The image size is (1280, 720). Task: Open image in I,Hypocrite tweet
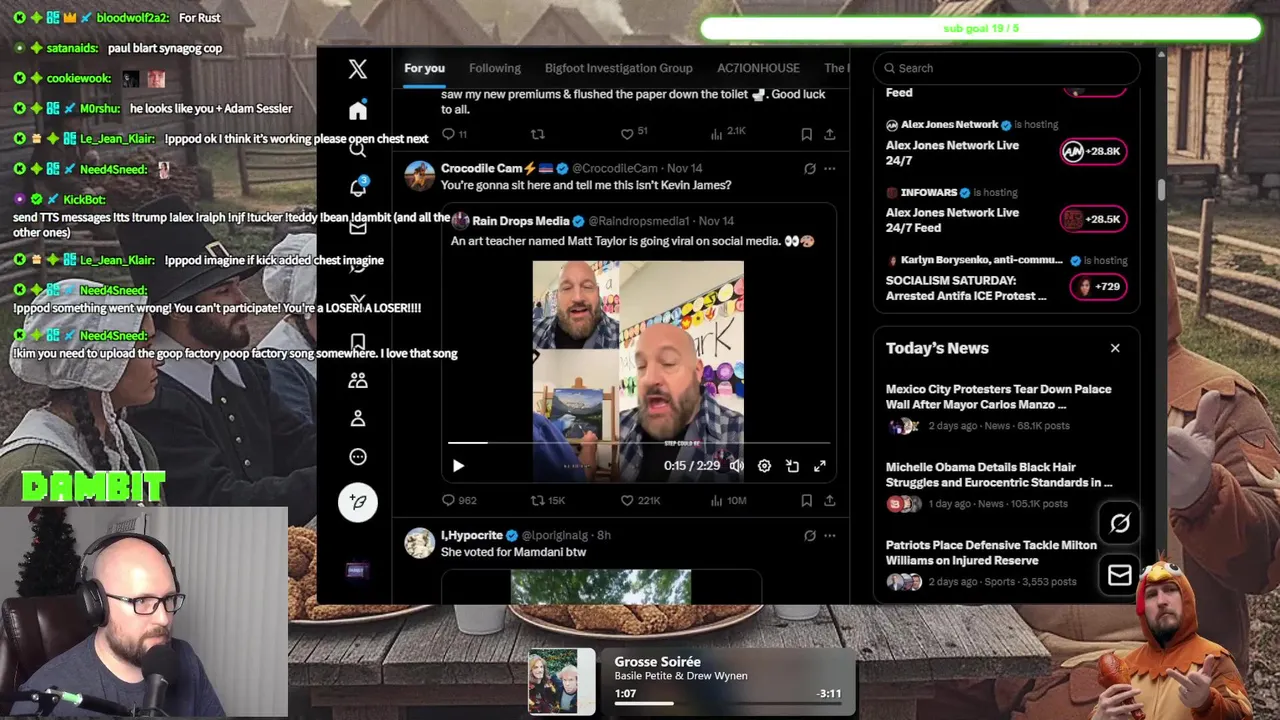point(601,587)
